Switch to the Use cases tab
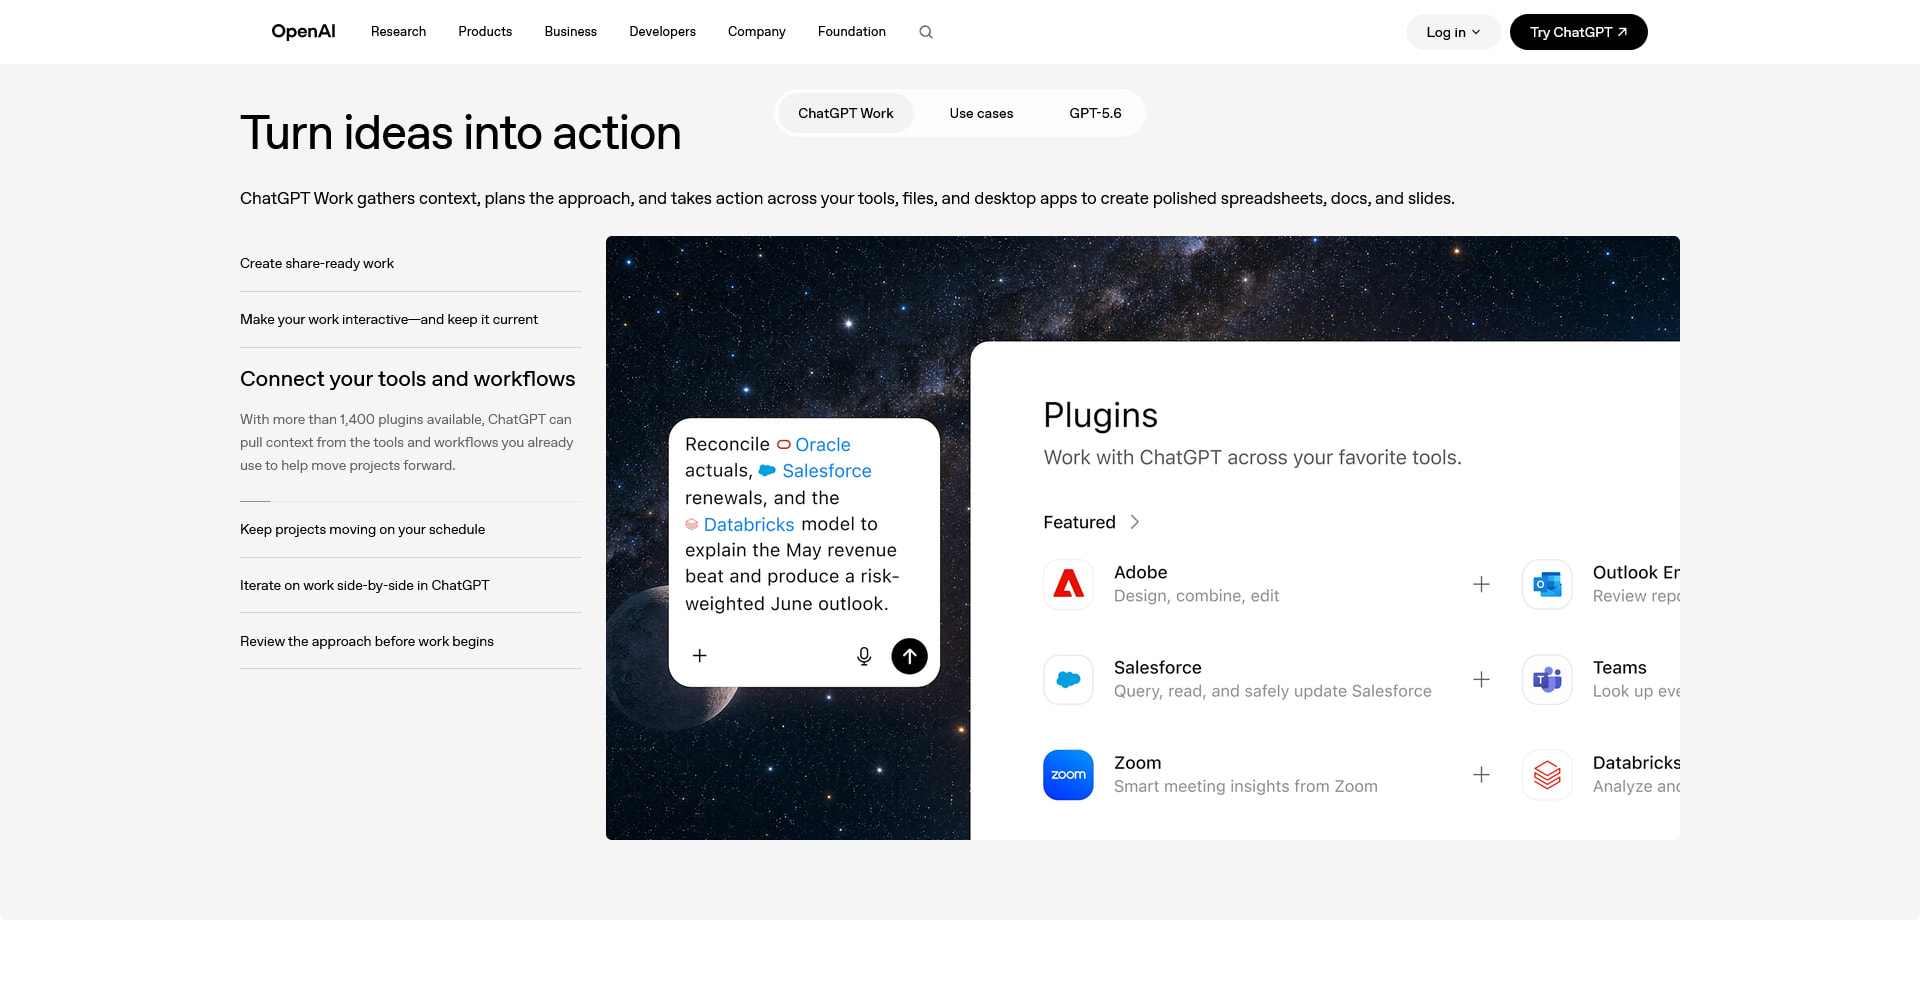 click(981, 113)
